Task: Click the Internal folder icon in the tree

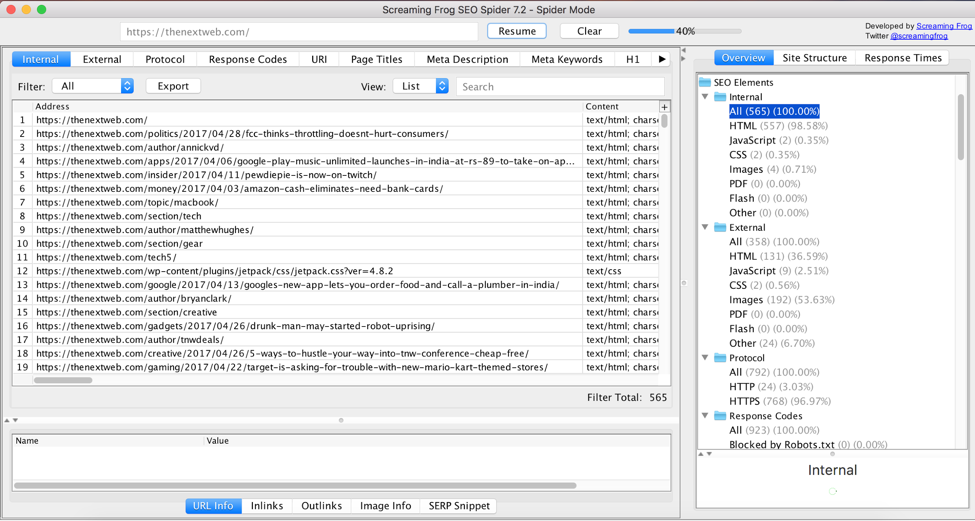Action: (x=720, y=97)
